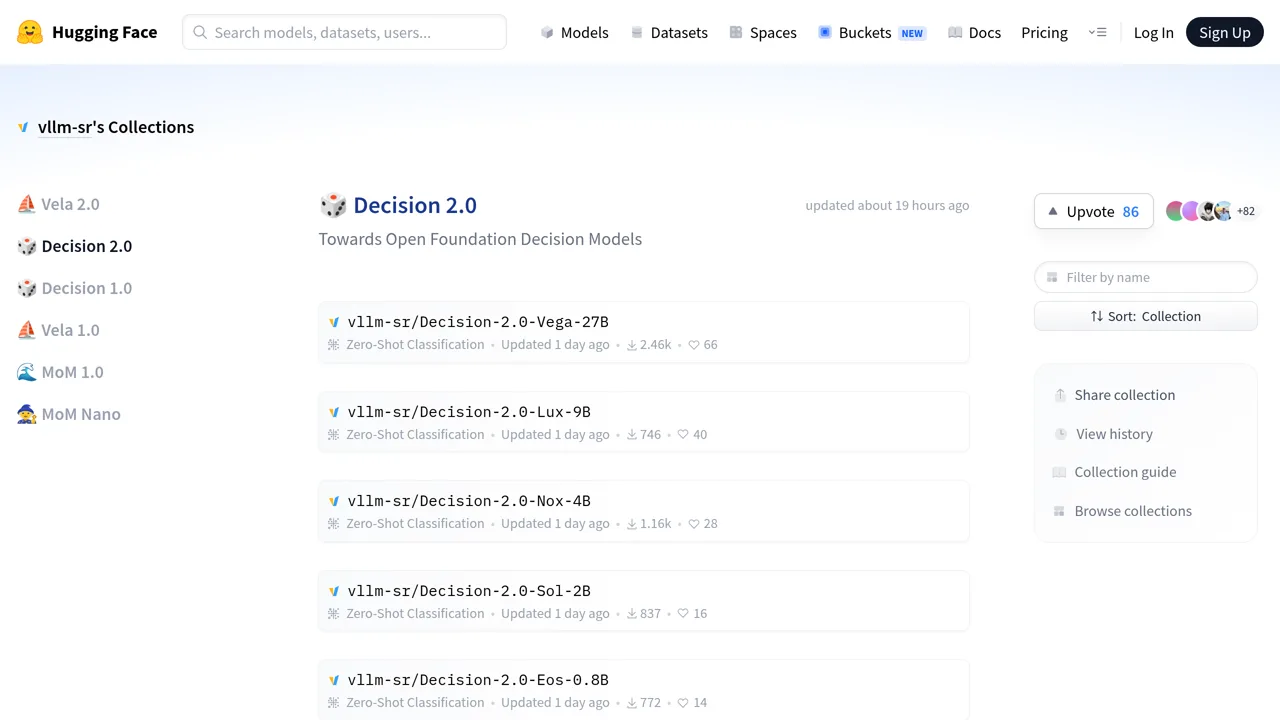Open the Vela 1.0 collection
This screenshot has width=1280, height=720.
(x=59, y=330)
